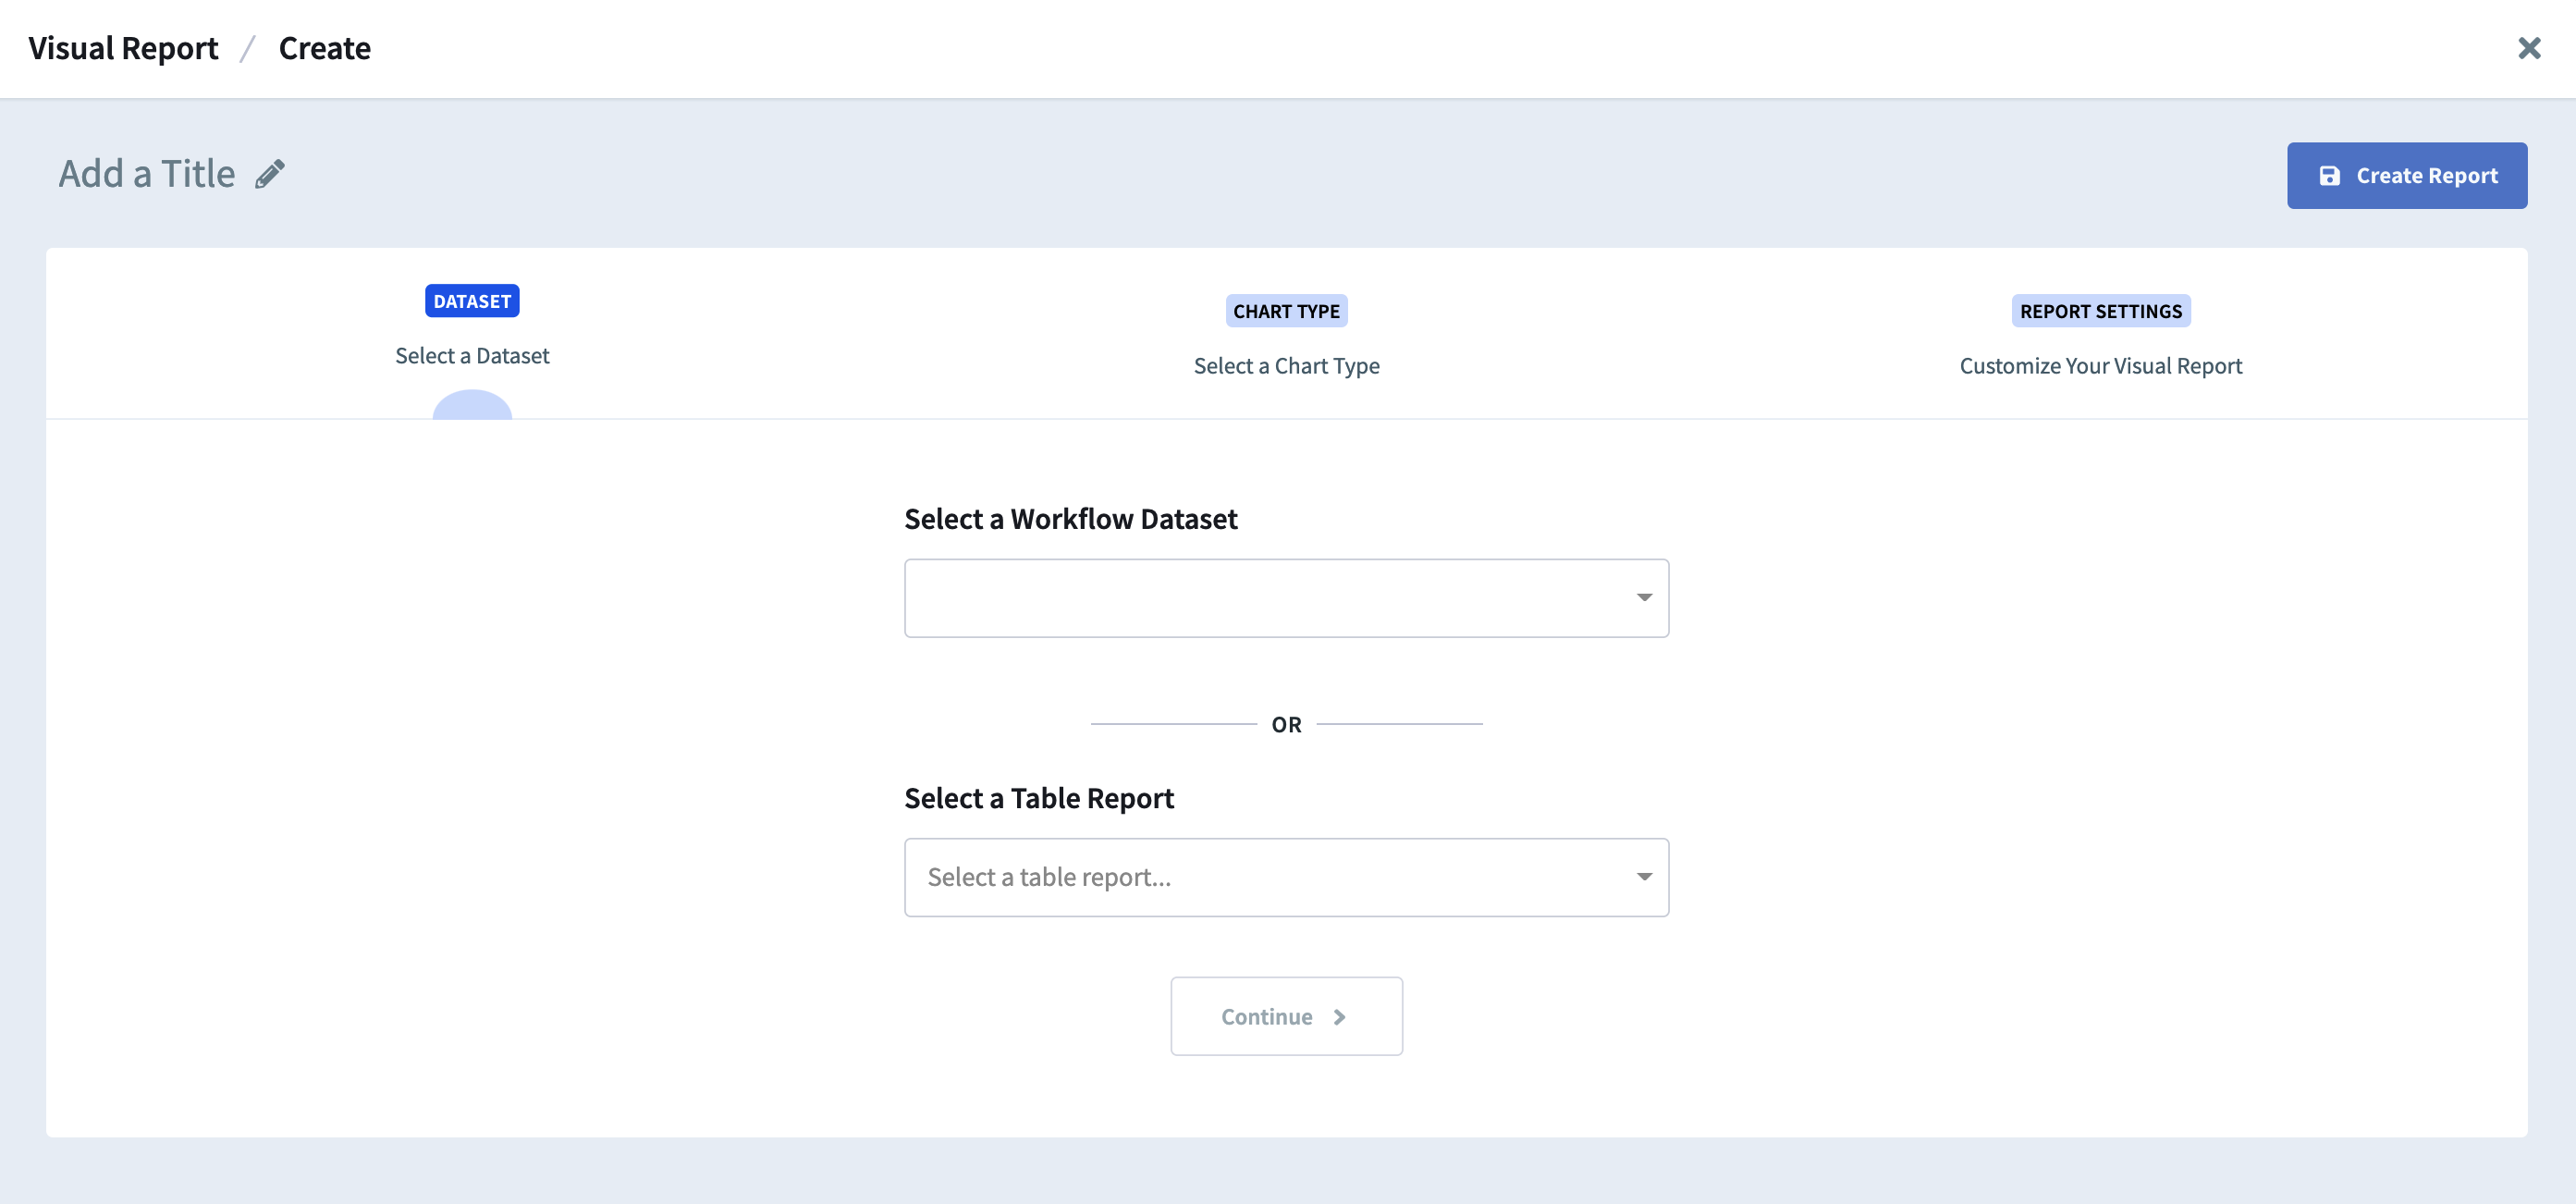Select the REPORT SETTINGS step
The image size is (2576, 1204).
click(x=2100, y=311)
